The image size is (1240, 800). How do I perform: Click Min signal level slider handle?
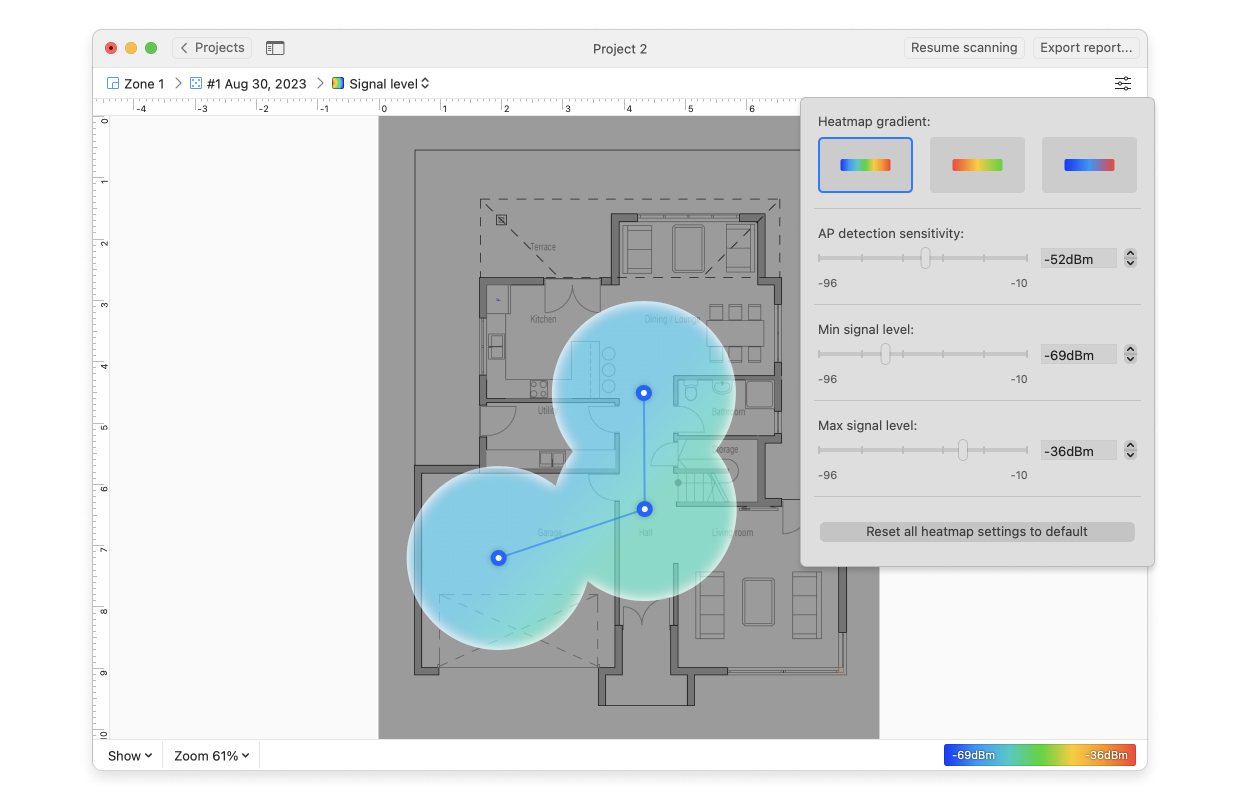885,354
